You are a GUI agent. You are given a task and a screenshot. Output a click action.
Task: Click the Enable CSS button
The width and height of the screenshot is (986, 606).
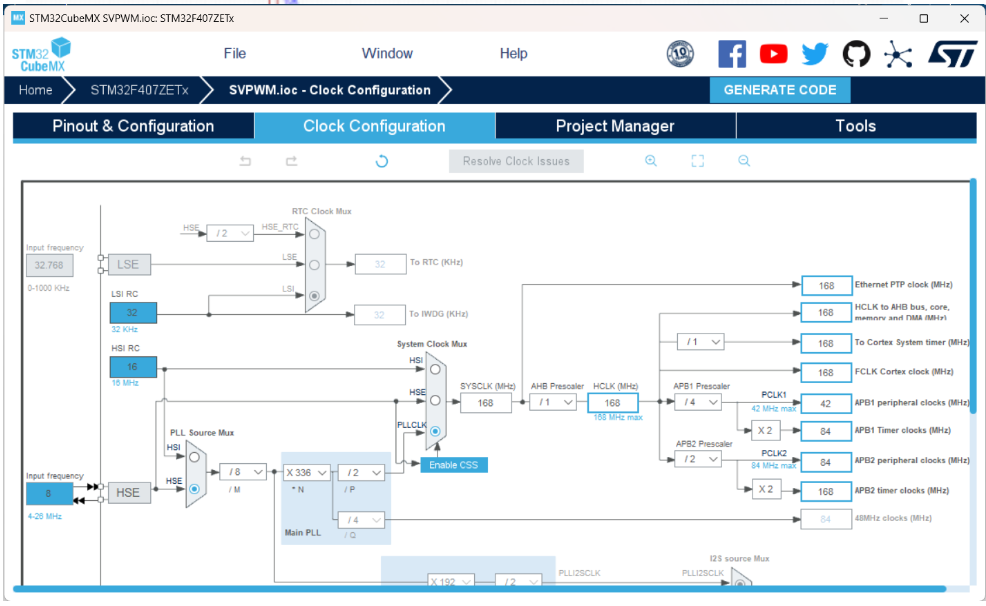pyautogui.click(x=454, y=465)
